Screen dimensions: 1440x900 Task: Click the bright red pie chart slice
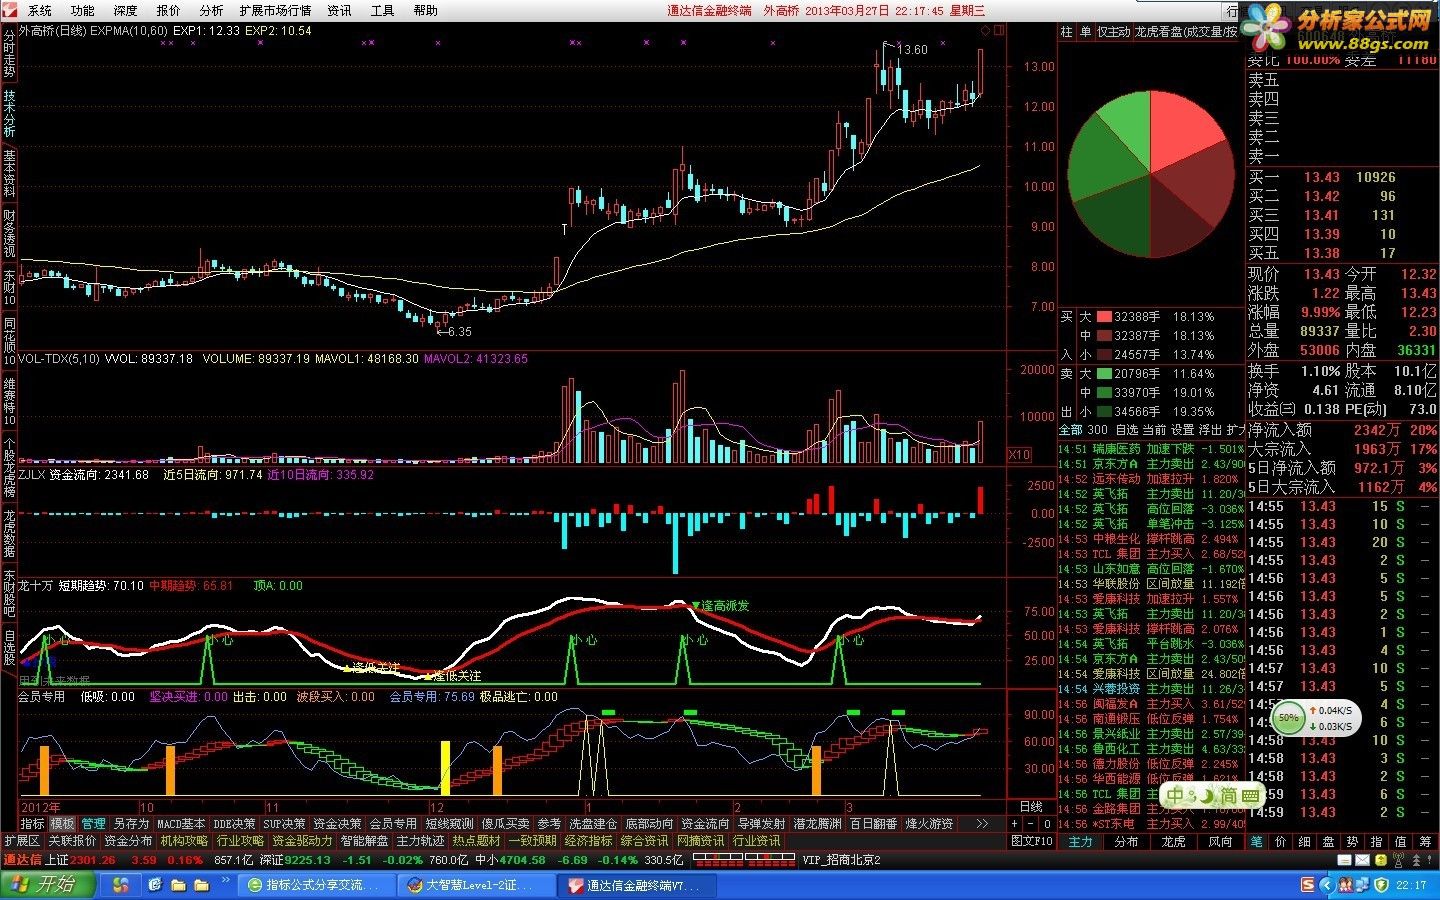coord(1185,128)
